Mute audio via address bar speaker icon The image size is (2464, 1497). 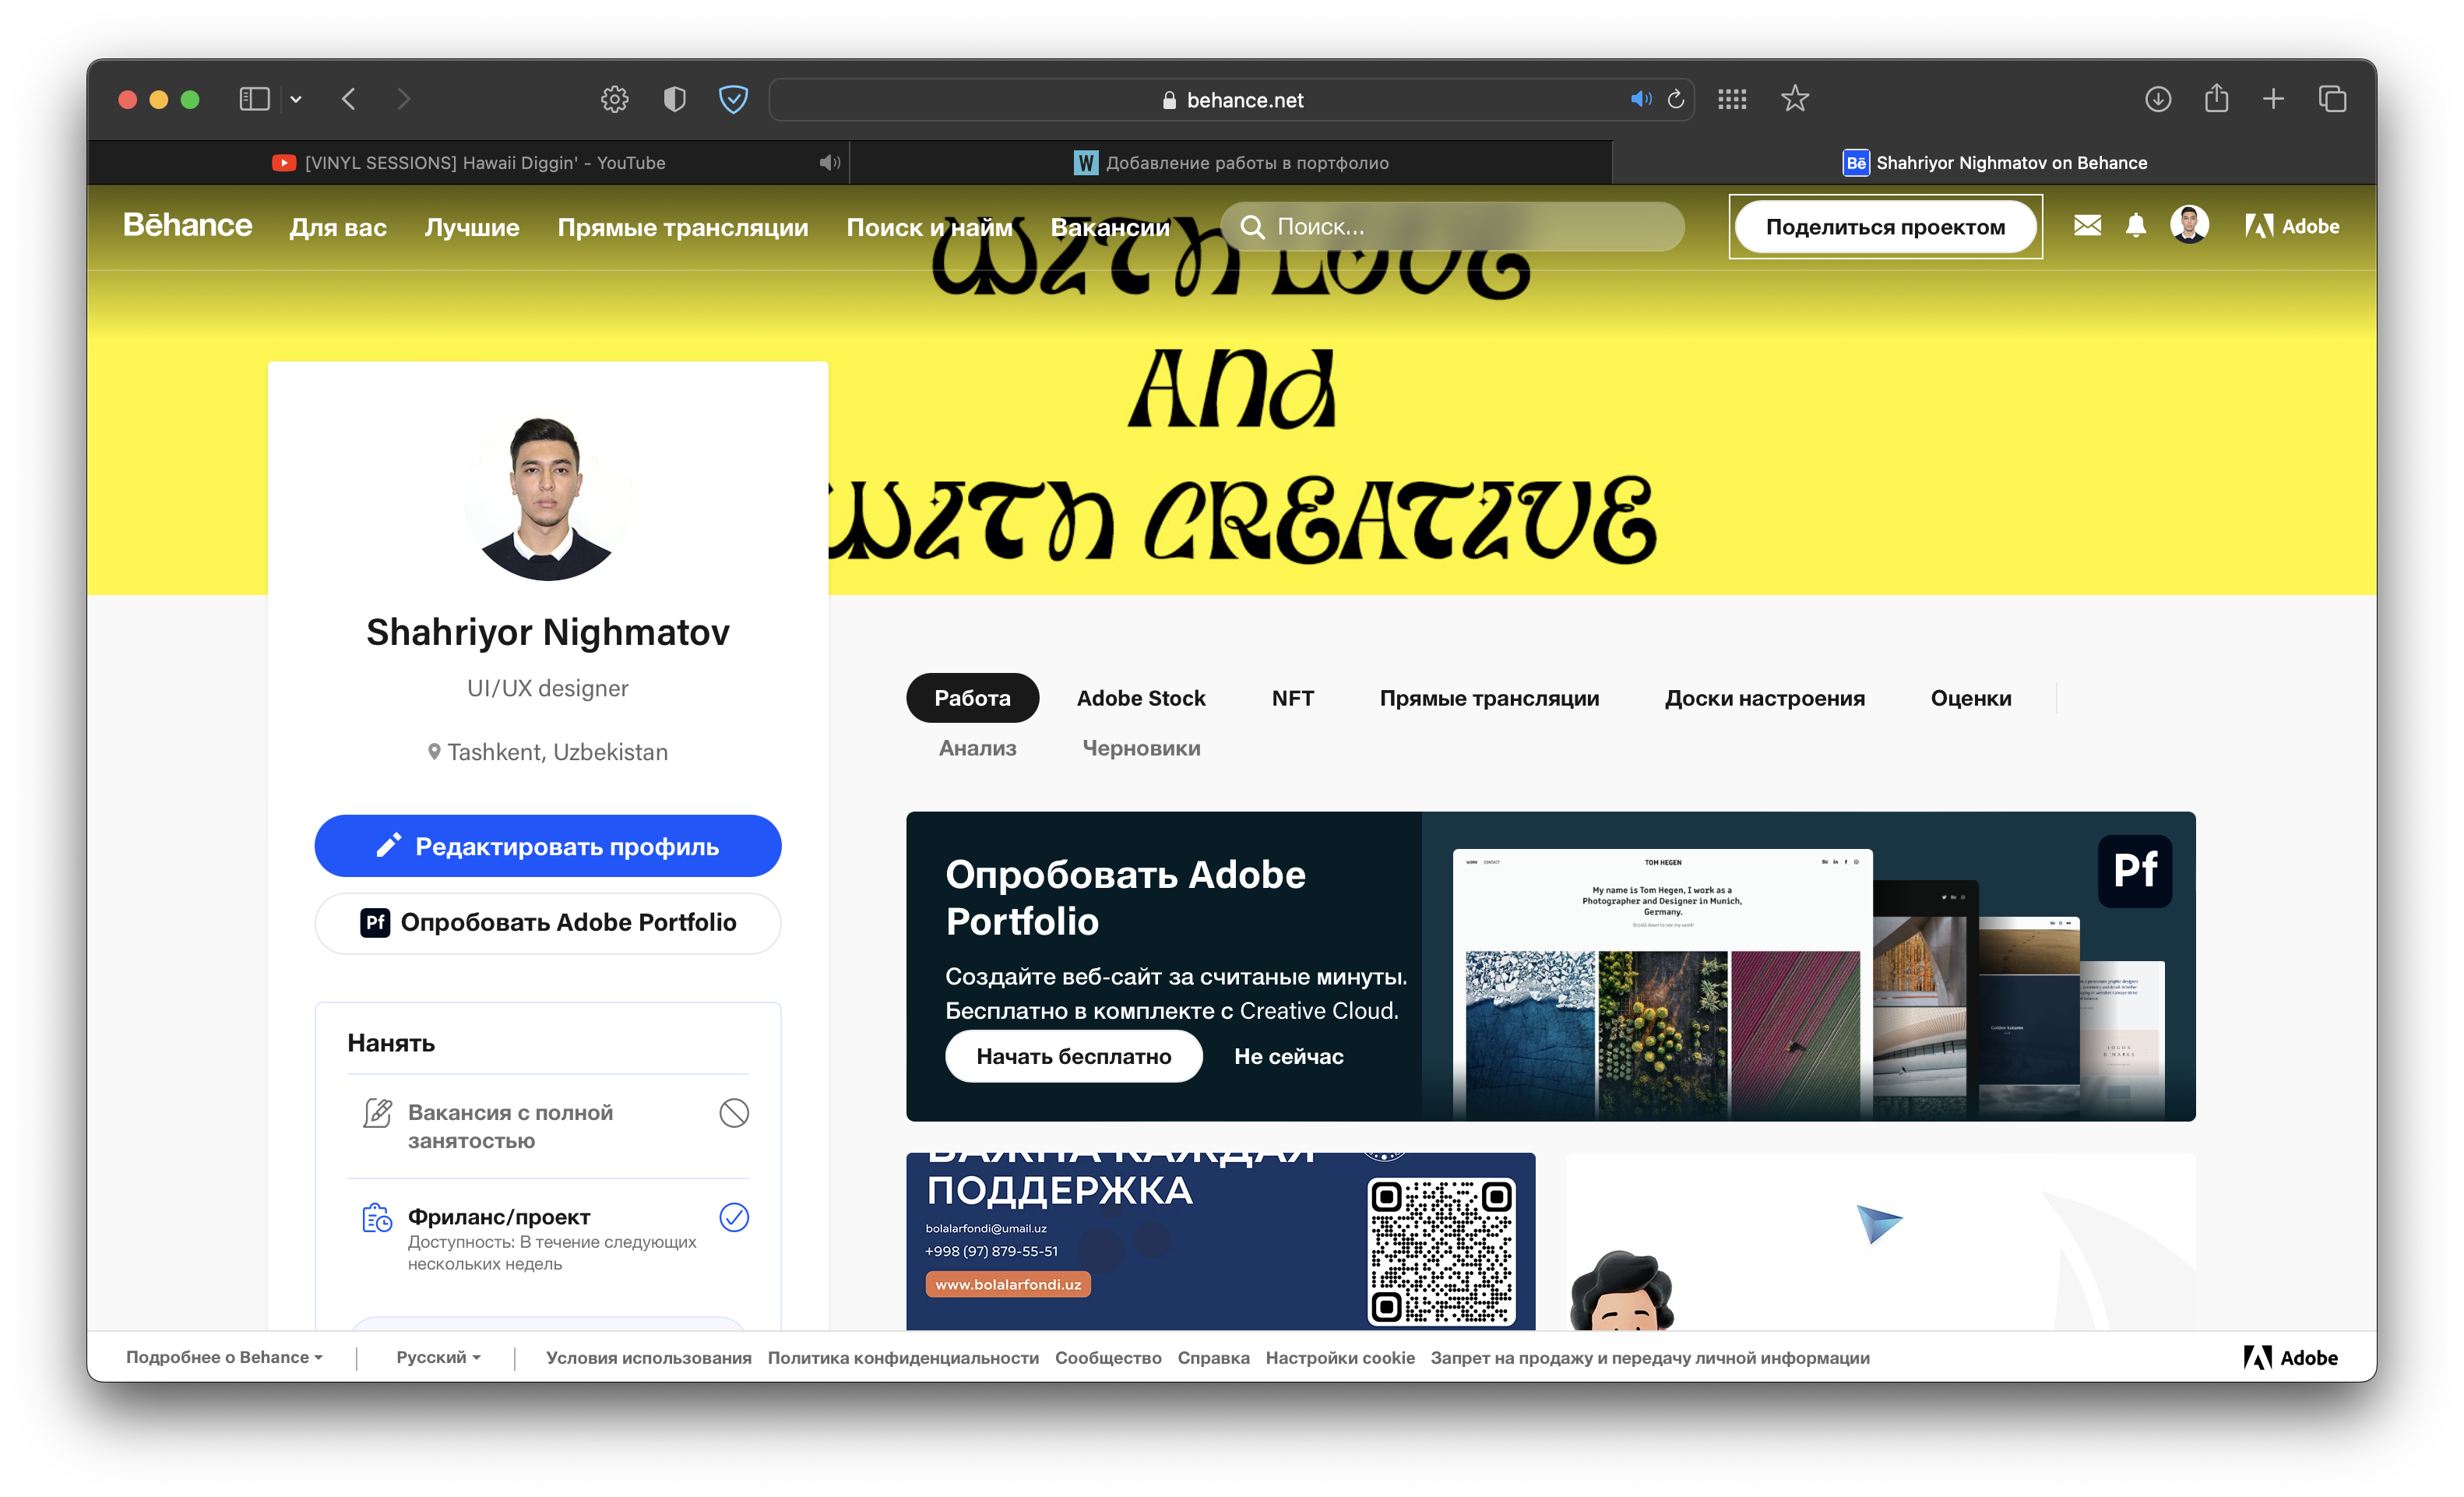(x=1640, y=99)
